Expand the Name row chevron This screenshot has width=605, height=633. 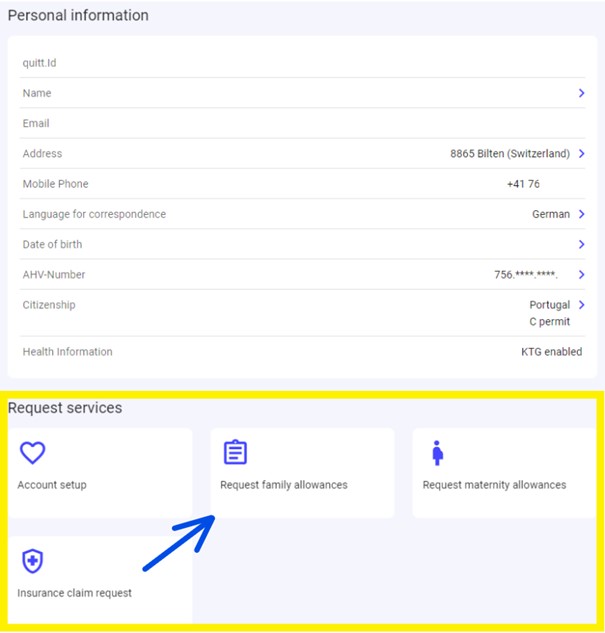(581, 93)
